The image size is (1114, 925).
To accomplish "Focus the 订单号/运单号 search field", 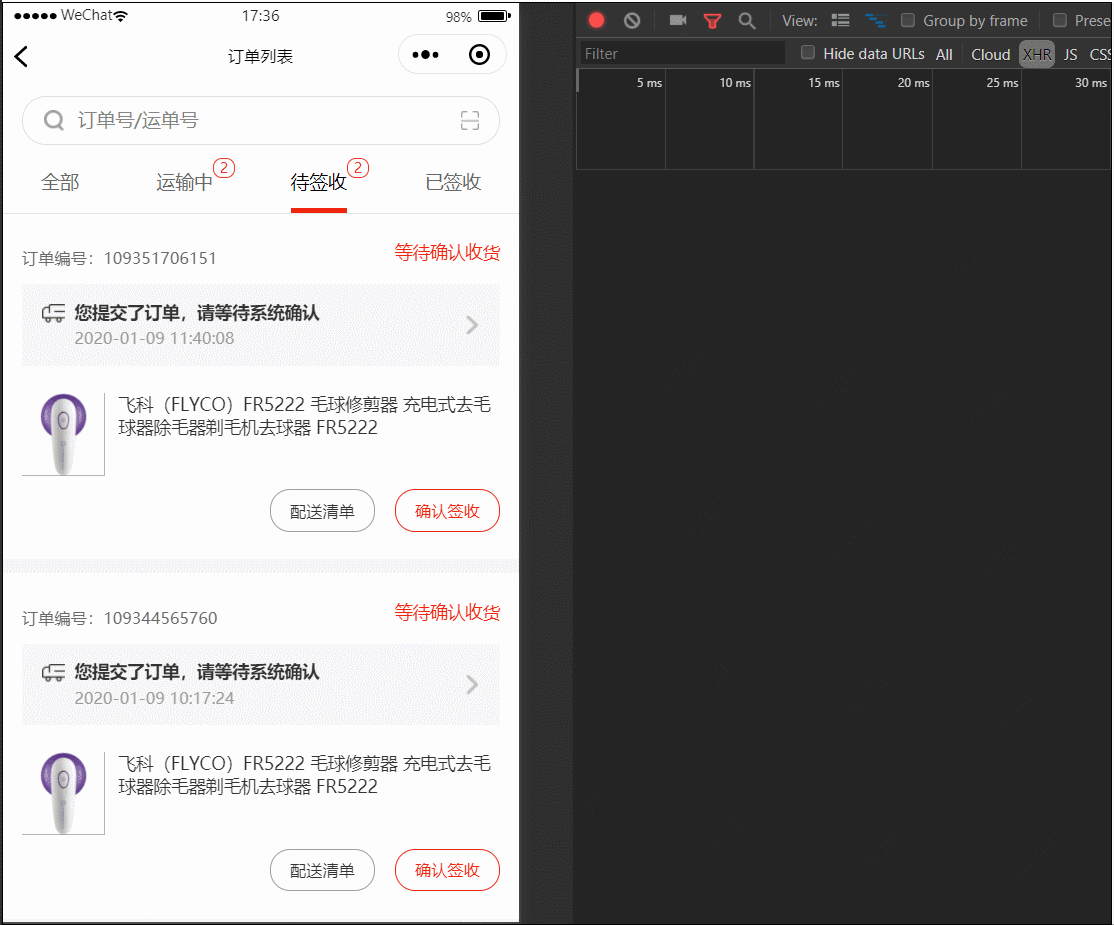I will tap(261, 121).
